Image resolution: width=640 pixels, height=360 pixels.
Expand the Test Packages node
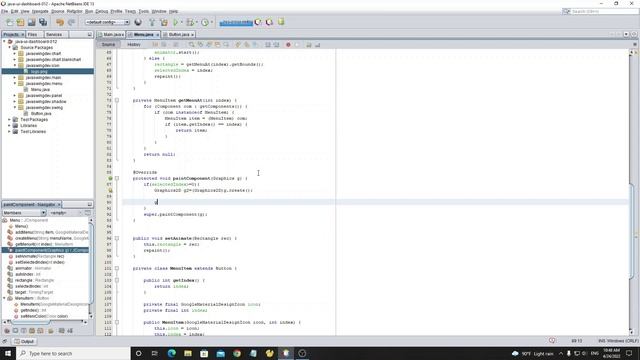[x=9, y=120]
